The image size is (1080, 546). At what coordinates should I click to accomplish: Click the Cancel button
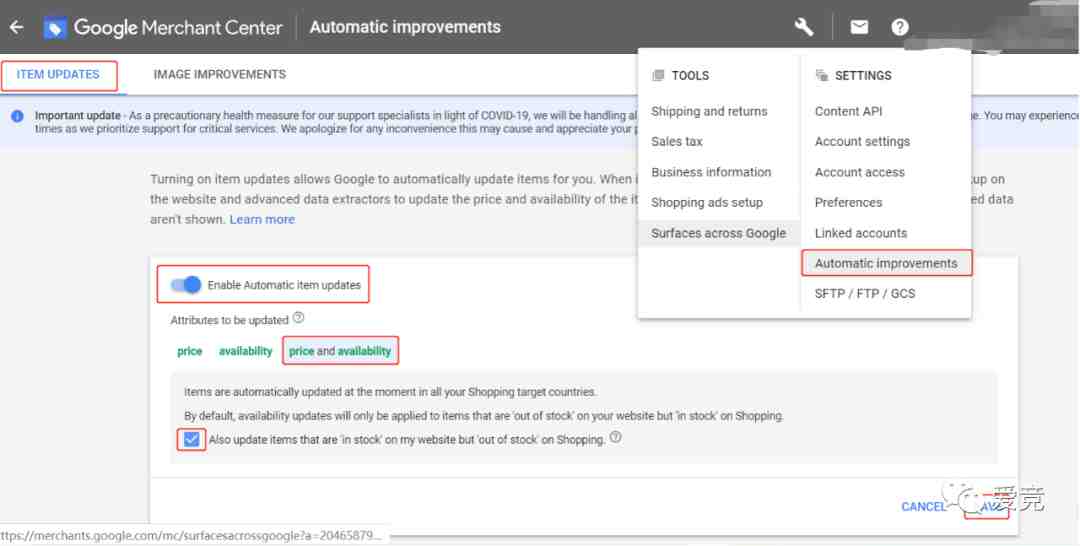924,507
